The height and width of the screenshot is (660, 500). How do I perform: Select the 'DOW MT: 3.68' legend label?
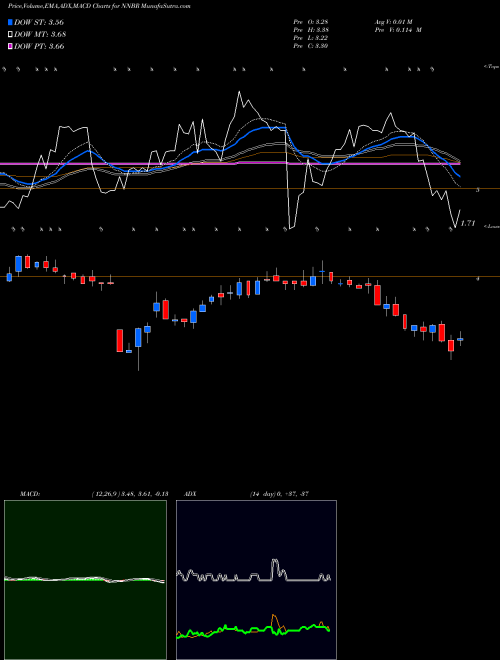click(x=40, y=35)
